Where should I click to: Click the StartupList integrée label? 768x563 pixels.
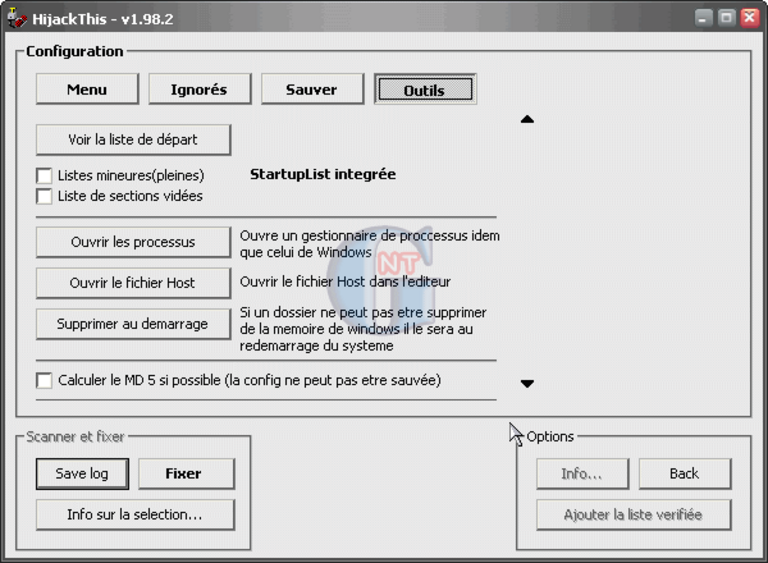coord(323,174)
